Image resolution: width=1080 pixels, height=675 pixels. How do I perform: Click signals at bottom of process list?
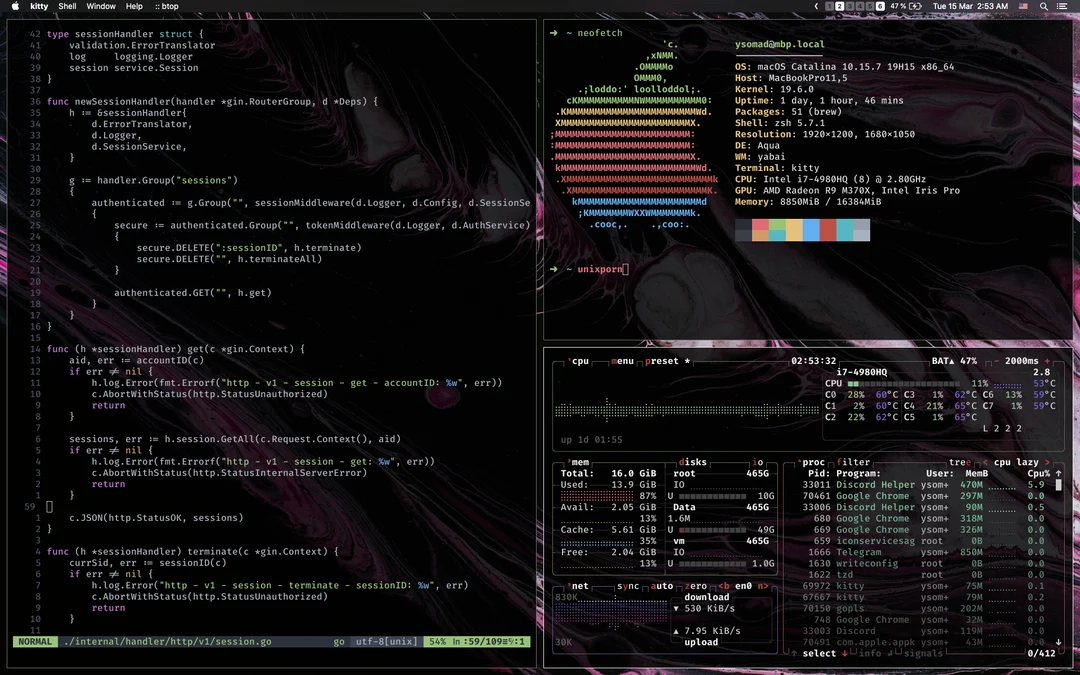tap(923, 653)
